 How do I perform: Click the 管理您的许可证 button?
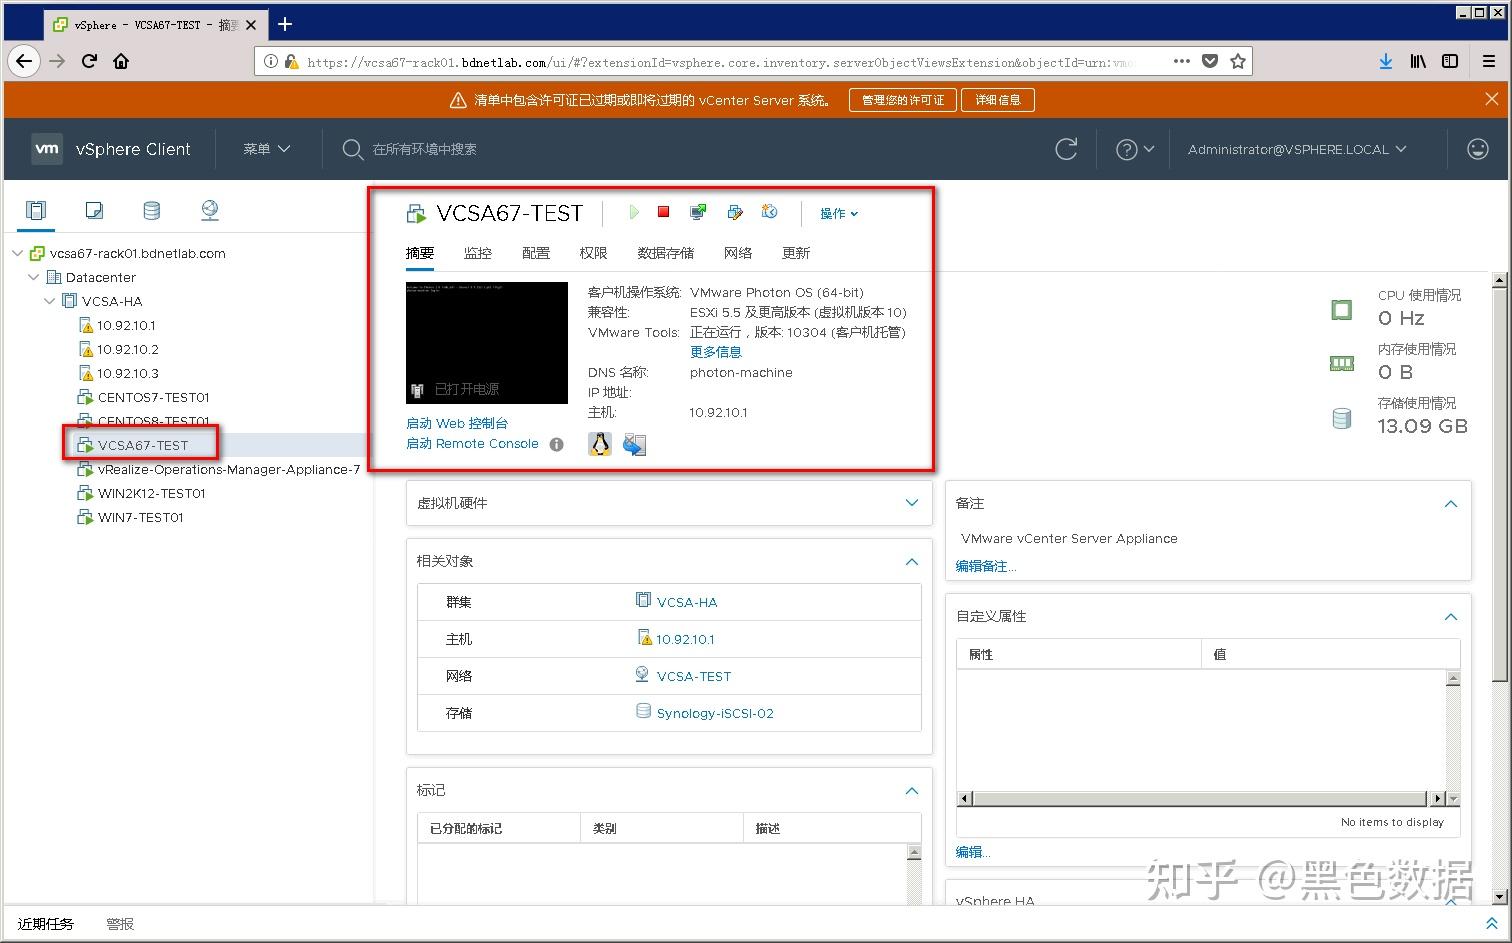click(x=903, y=100)
